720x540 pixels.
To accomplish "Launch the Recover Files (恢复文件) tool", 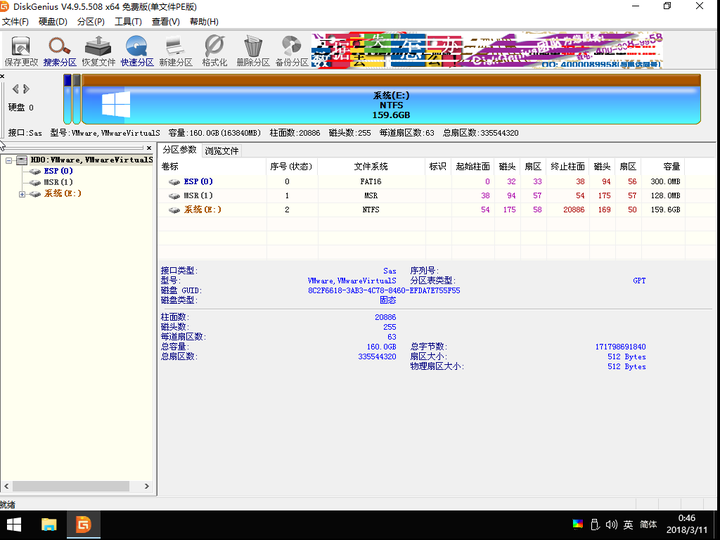I will (98, 51).
